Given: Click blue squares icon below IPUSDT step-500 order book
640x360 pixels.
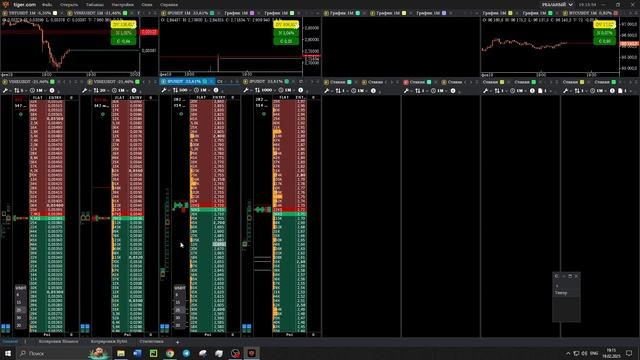Looking at the screenshot, I should click(x=164, y=328).
